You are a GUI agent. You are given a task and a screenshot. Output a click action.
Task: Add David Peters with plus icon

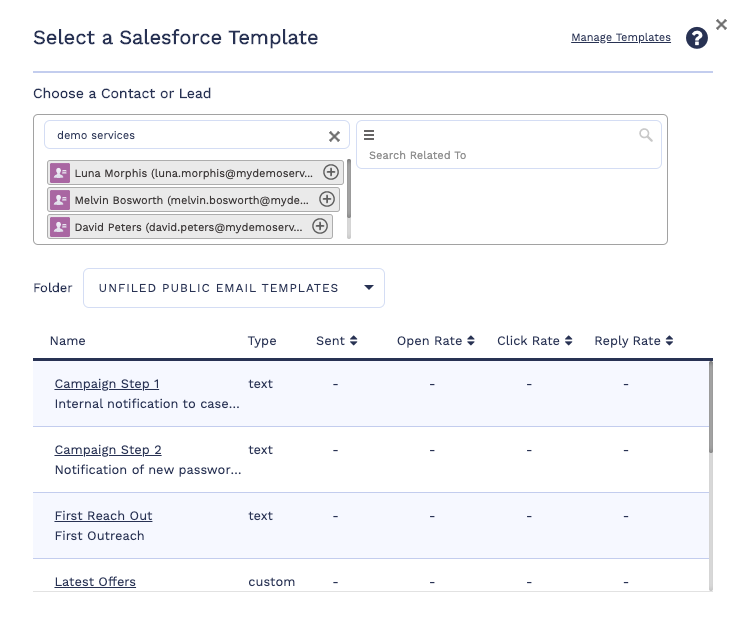click(320, 226)
